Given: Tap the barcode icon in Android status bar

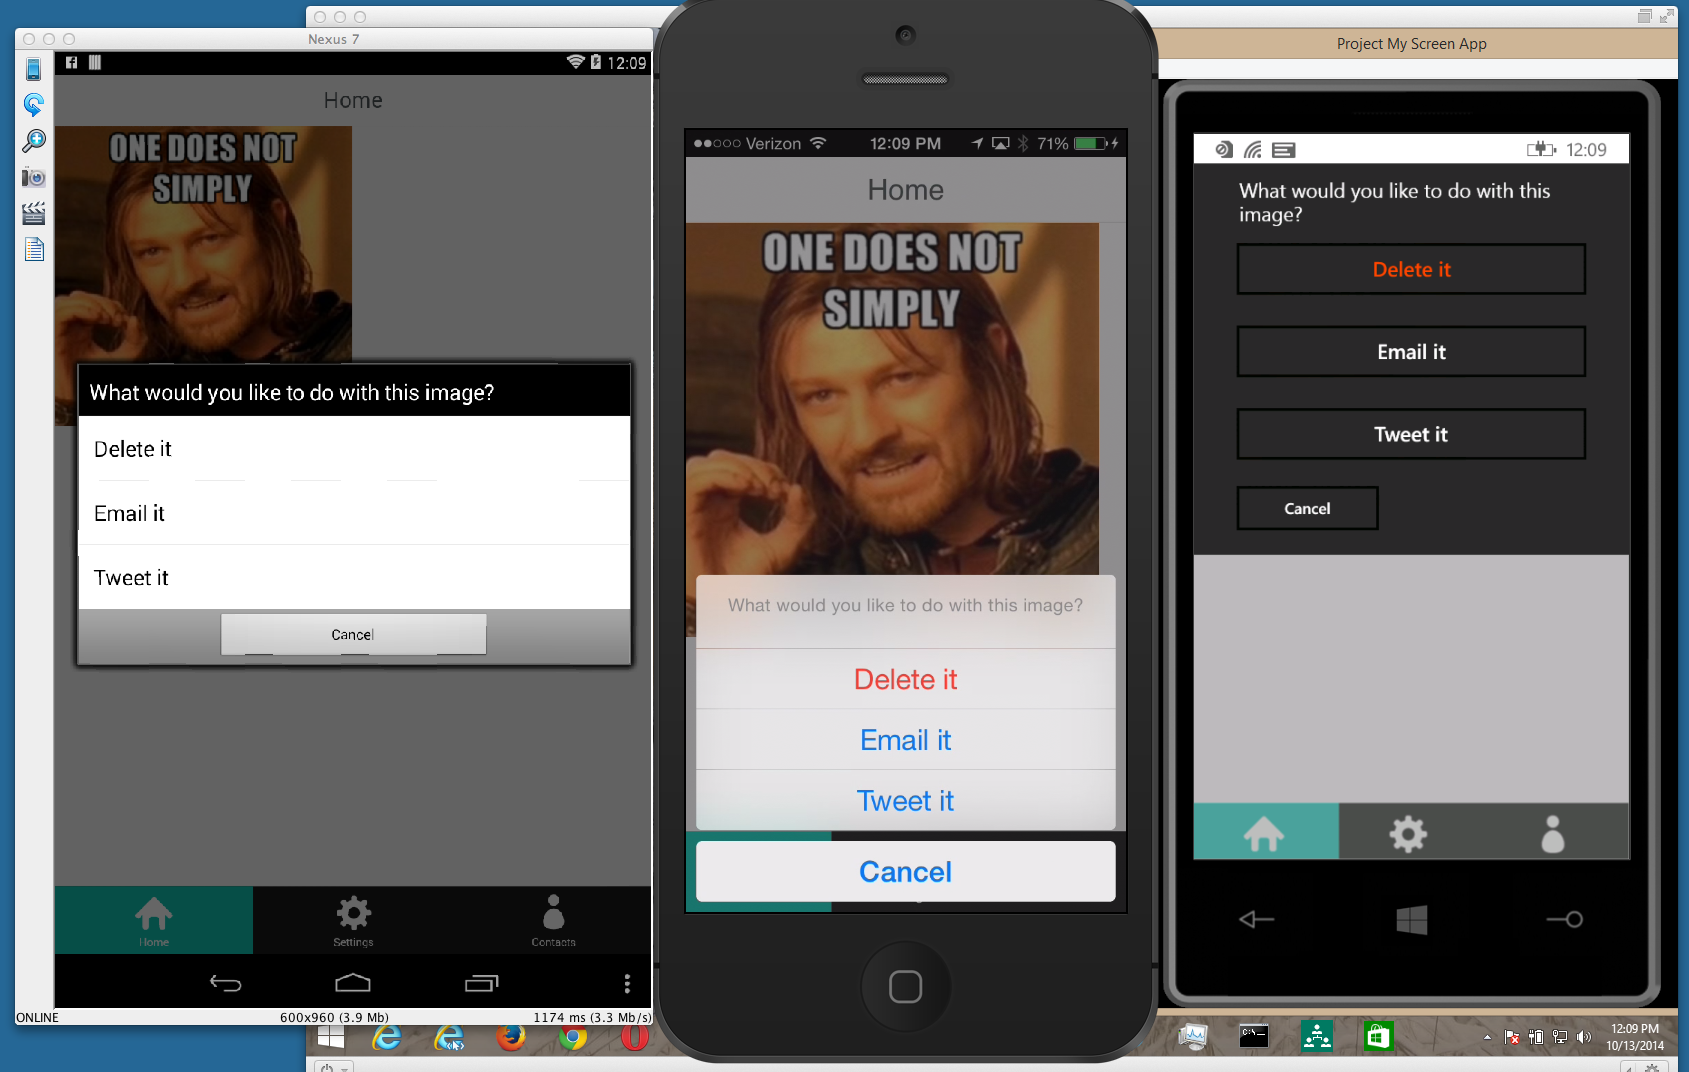Looking at the screenshot, I should click(95, 62).
